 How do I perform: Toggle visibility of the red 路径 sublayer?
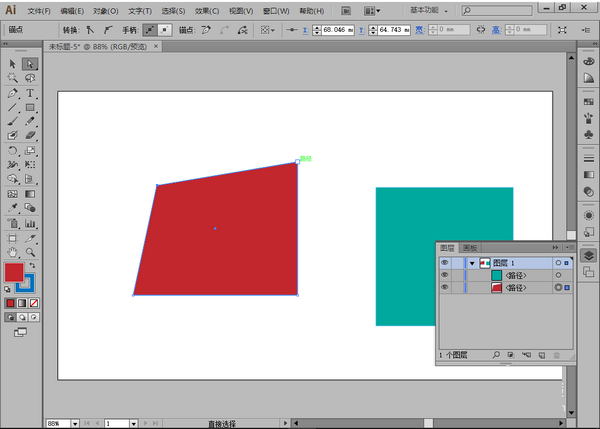(x=445, y=288)
